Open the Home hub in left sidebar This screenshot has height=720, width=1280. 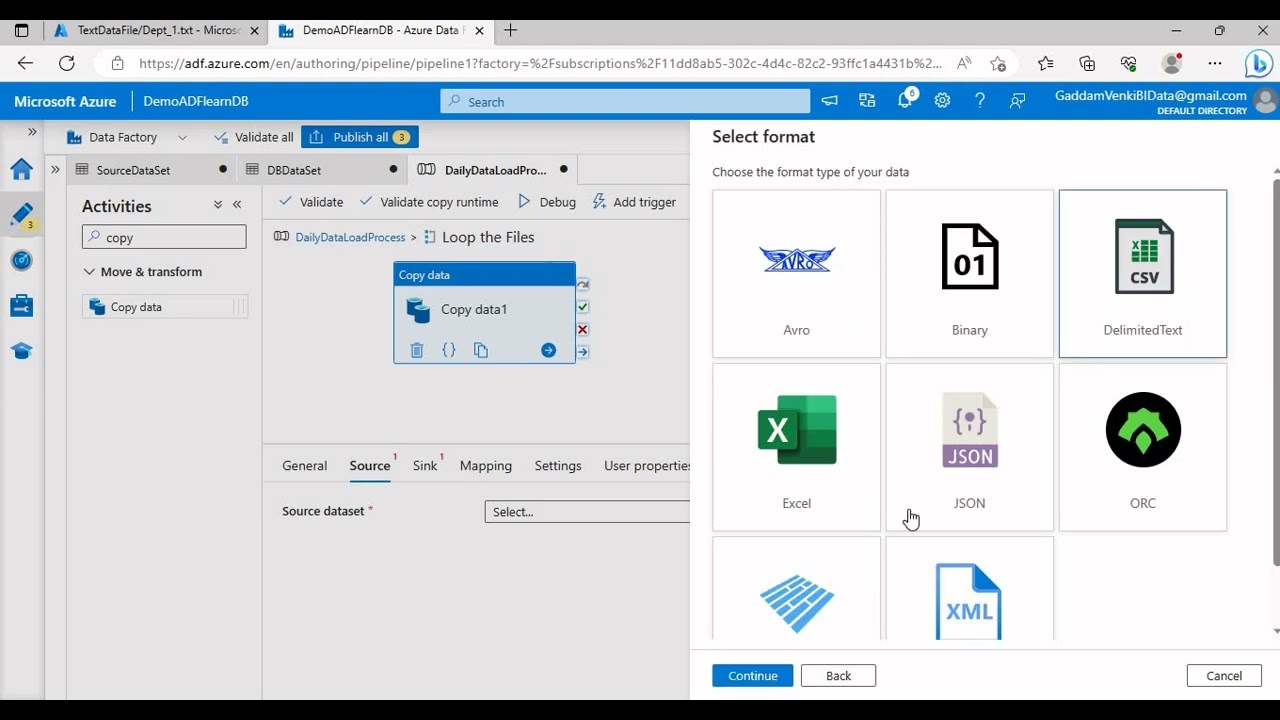[x=21, y=169]
